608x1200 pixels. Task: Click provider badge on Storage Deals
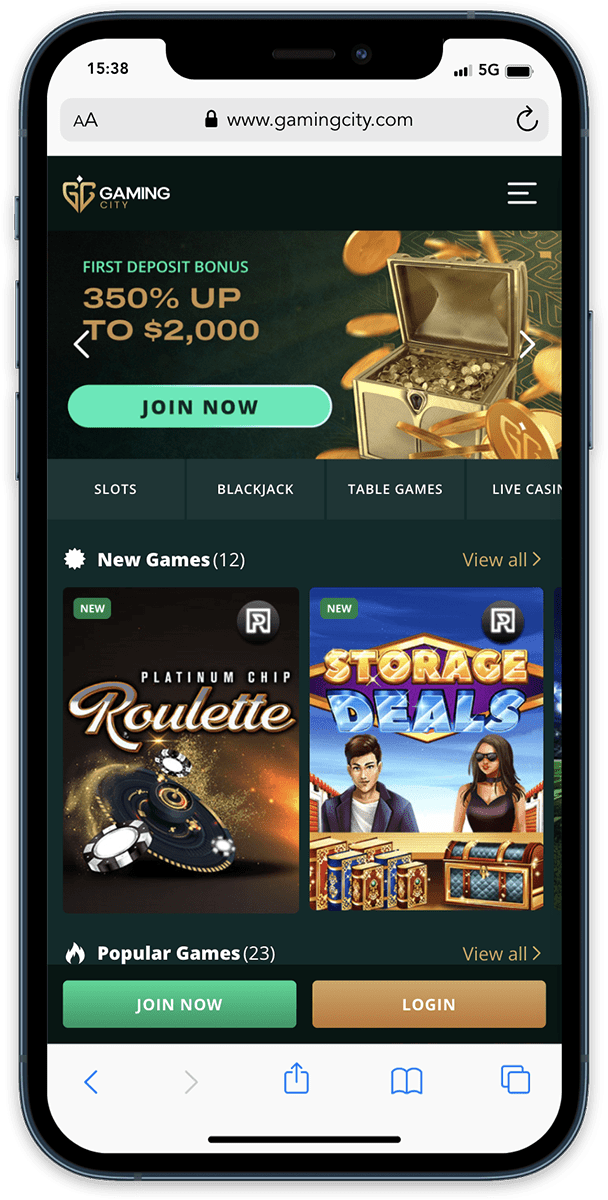503,621
